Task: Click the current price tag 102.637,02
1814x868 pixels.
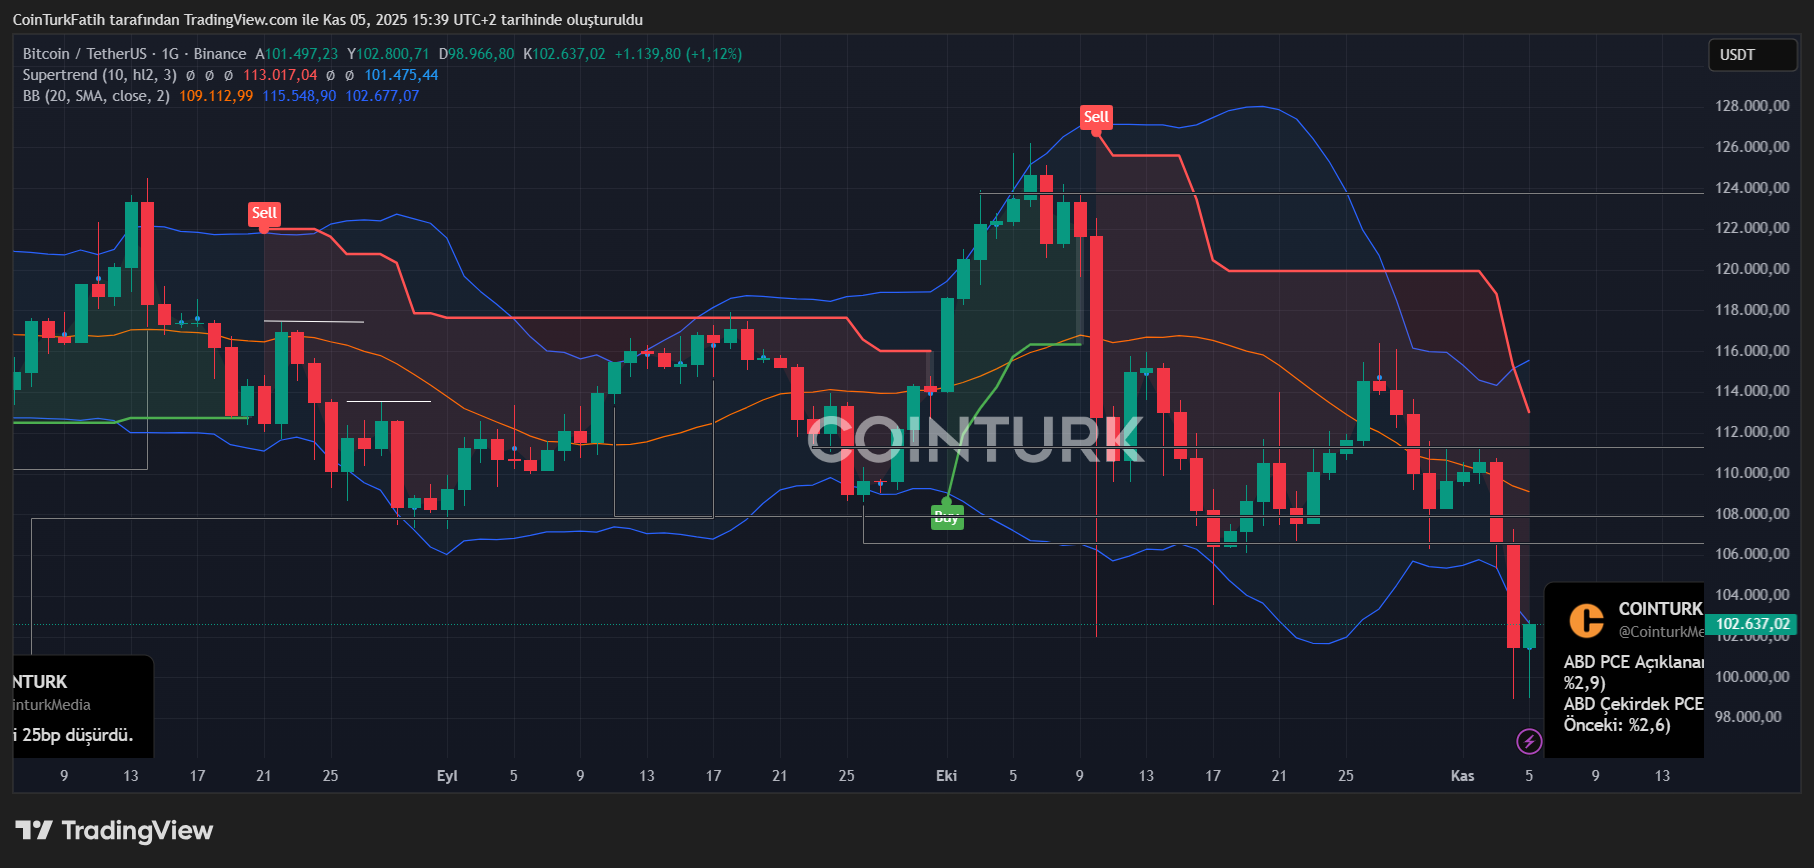Action: click(1752, 624)
